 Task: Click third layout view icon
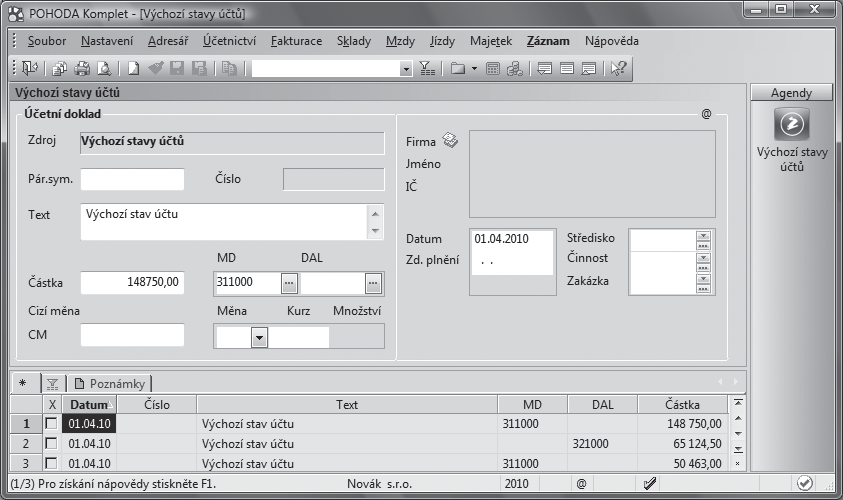point(589,69)
